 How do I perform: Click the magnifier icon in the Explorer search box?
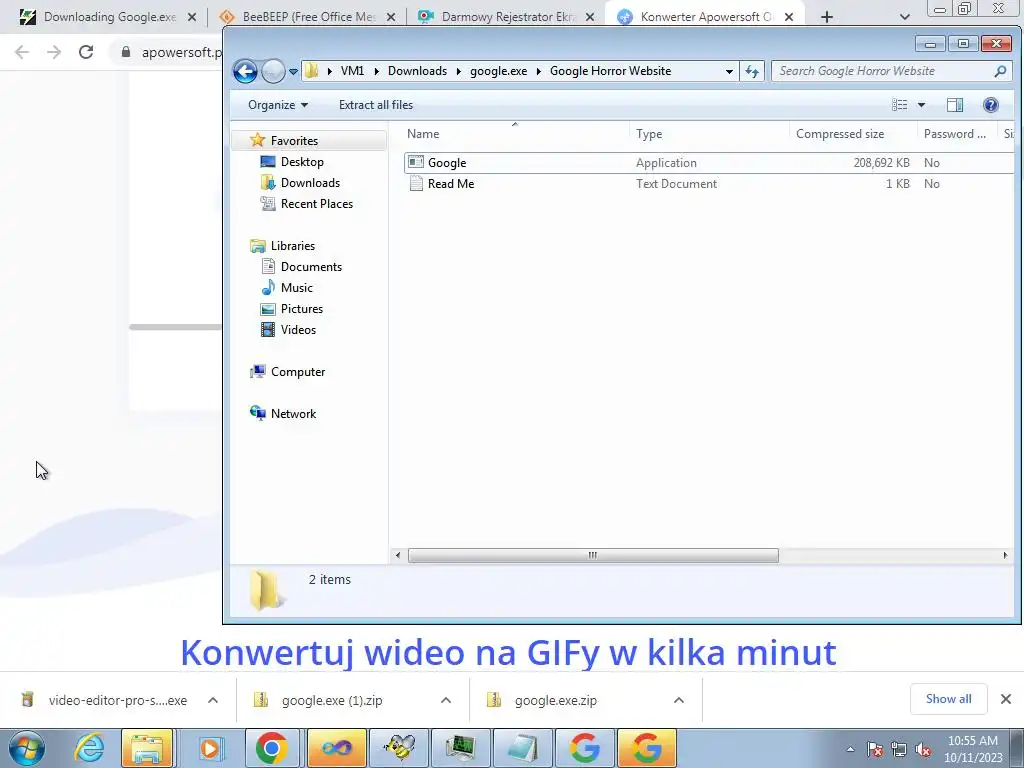coord(1000,71)
